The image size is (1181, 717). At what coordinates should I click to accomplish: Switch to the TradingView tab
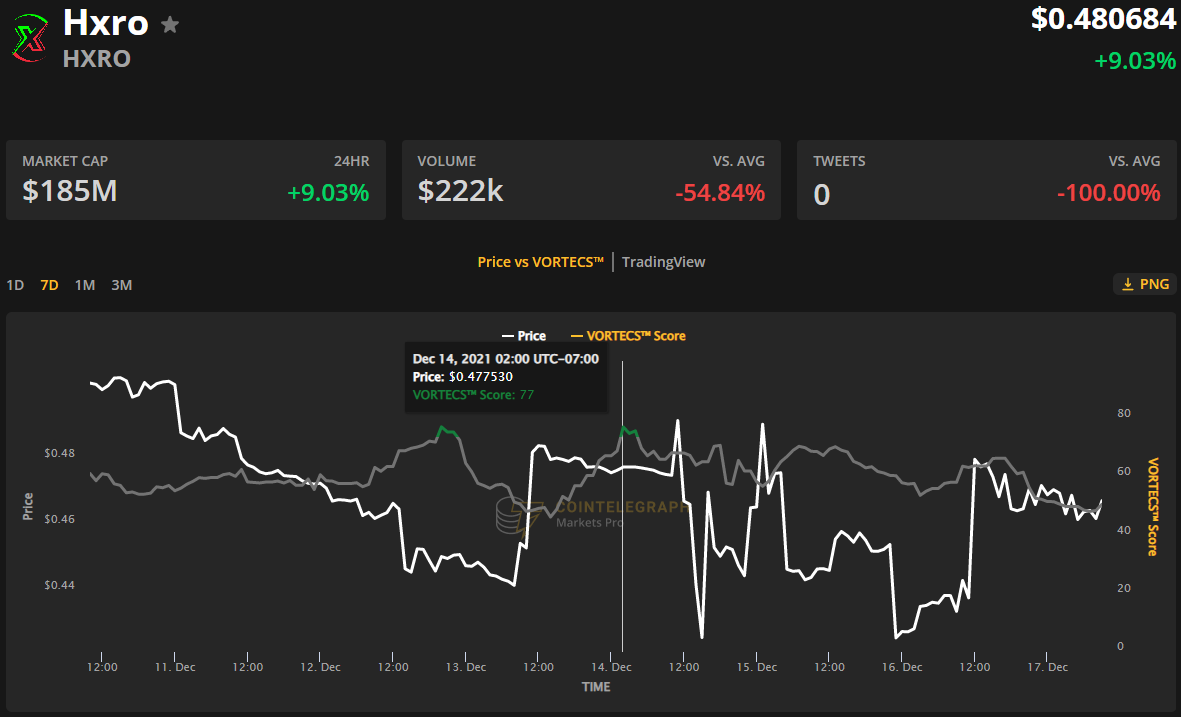click(663, 261)
